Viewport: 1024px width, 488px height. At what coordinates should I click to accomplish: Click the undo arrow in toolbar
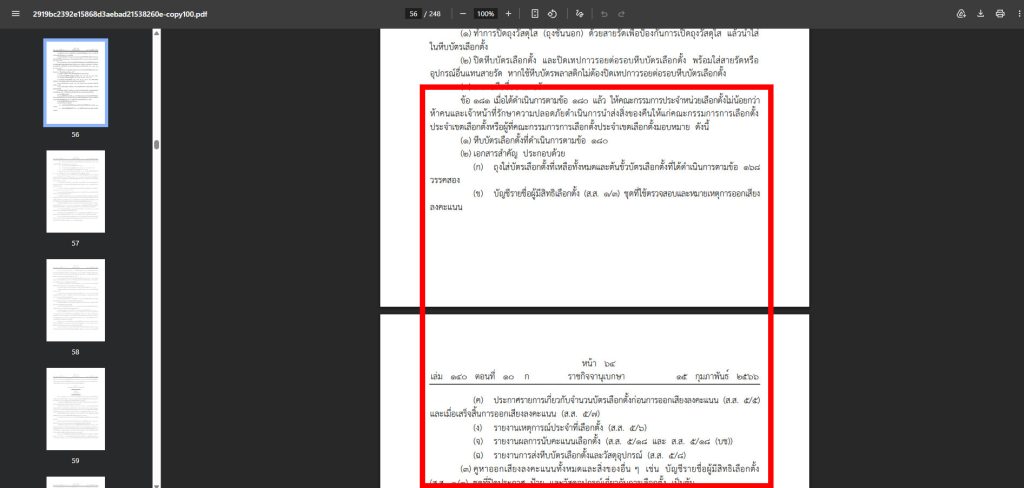[x=605, y=14]
